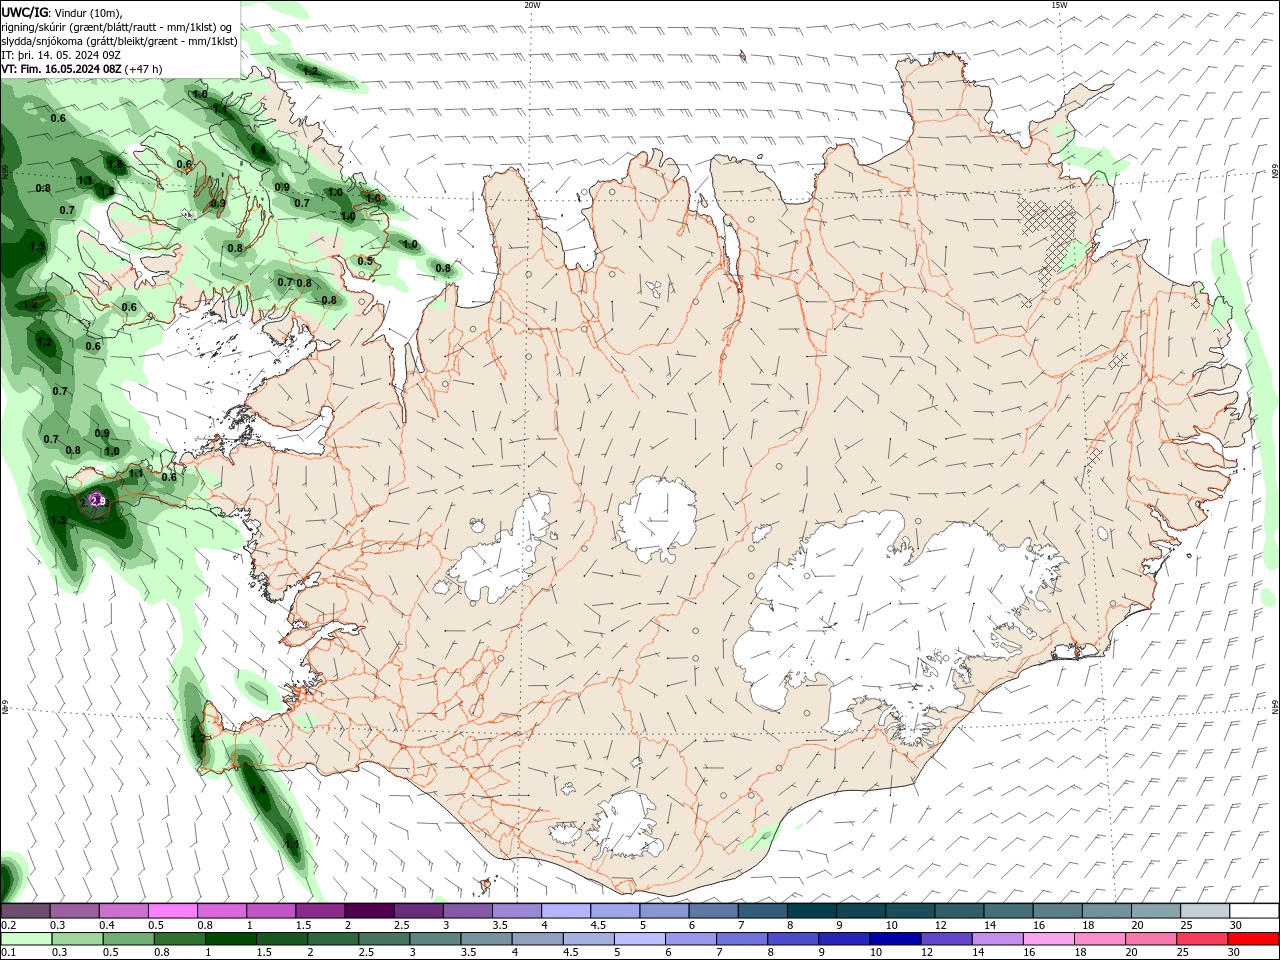Pick the darkest green 1–1.5 rain swatch
The height and width of the screenshot is (960, 1280).
coord(231,939)
